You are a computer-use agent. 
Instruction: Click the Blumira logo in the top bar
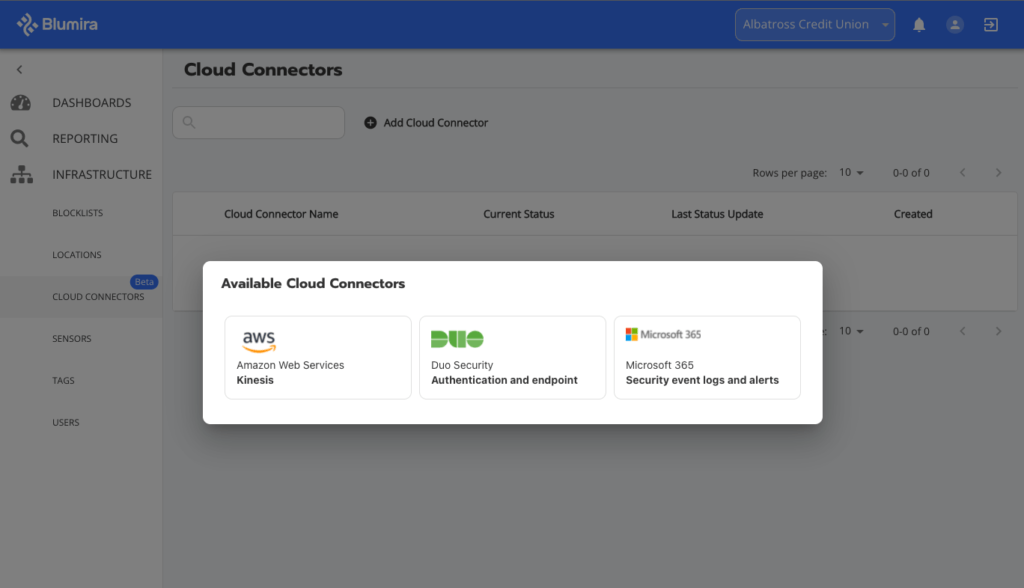[x=57, y=24]
